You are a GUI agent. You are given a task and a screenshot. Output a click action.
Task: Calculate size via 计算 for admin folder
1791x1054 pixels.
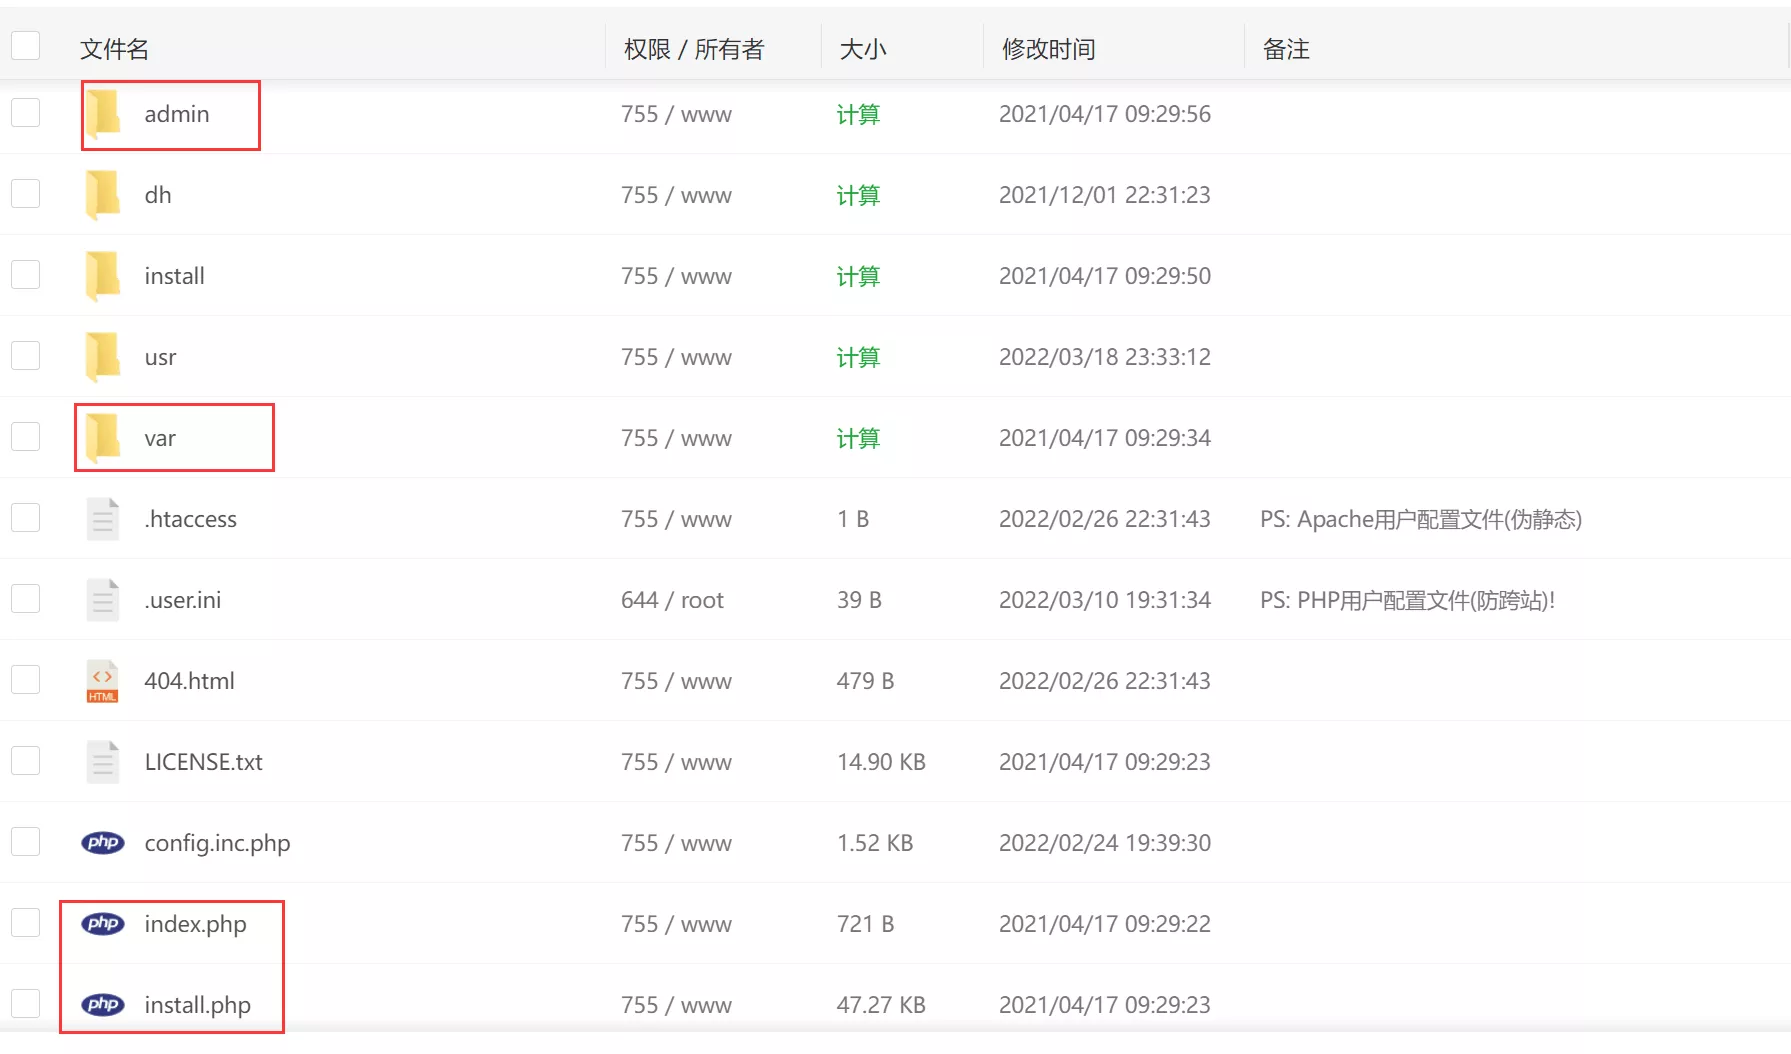[858, 114]
